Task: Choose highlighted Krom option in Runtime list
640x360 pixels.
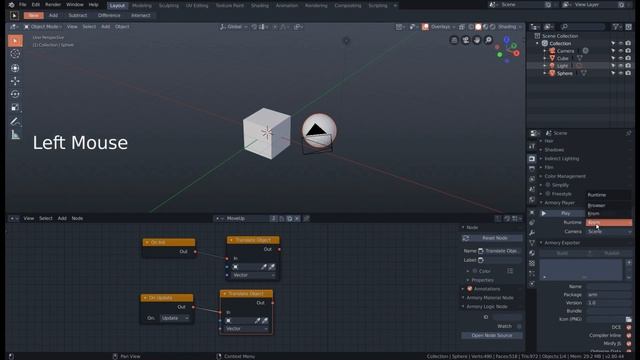Action: click(609, 222)
